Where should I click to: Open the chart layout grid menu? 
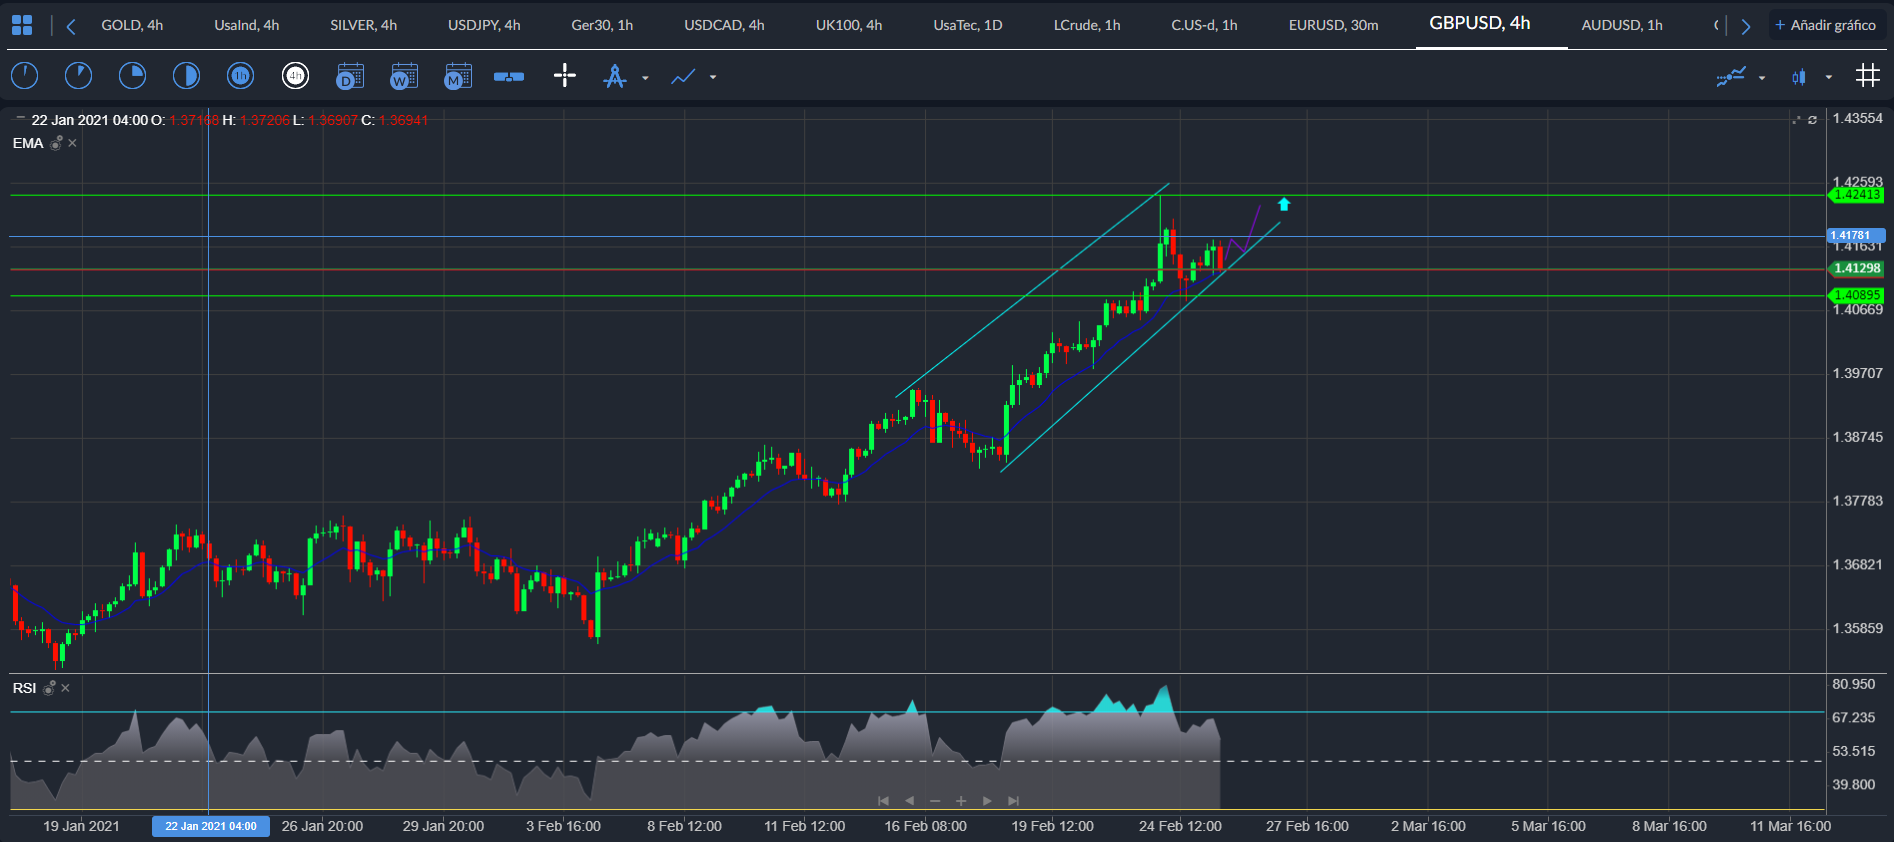click(22, 25)
